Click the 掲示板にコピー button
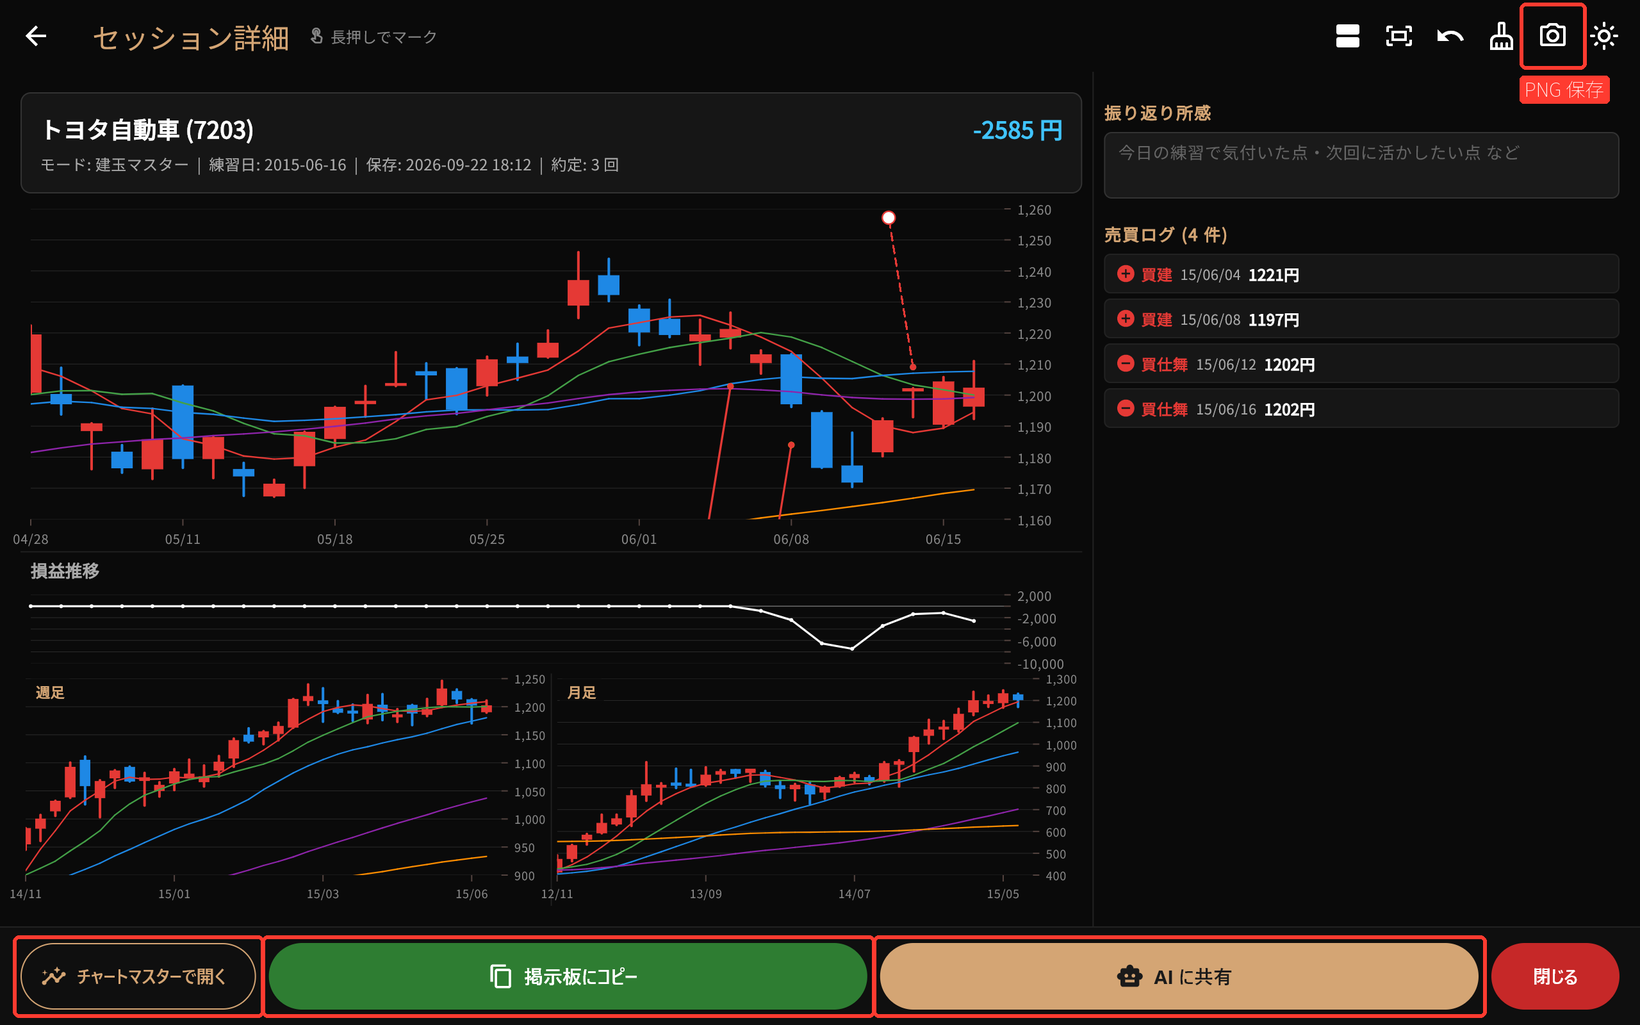The width and height of the screenshot is (1640, 1025). [x=568, y=976]
